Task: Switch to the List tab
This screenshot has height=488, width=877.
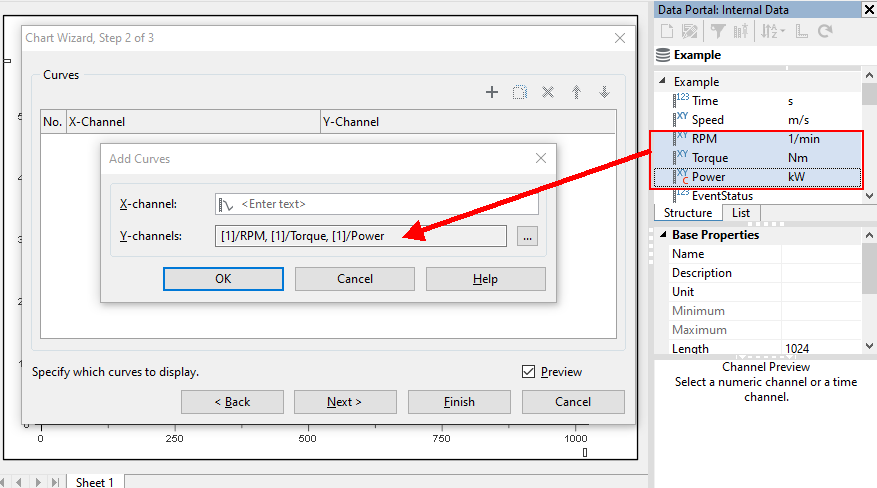Action: click(x=741, y=213)
